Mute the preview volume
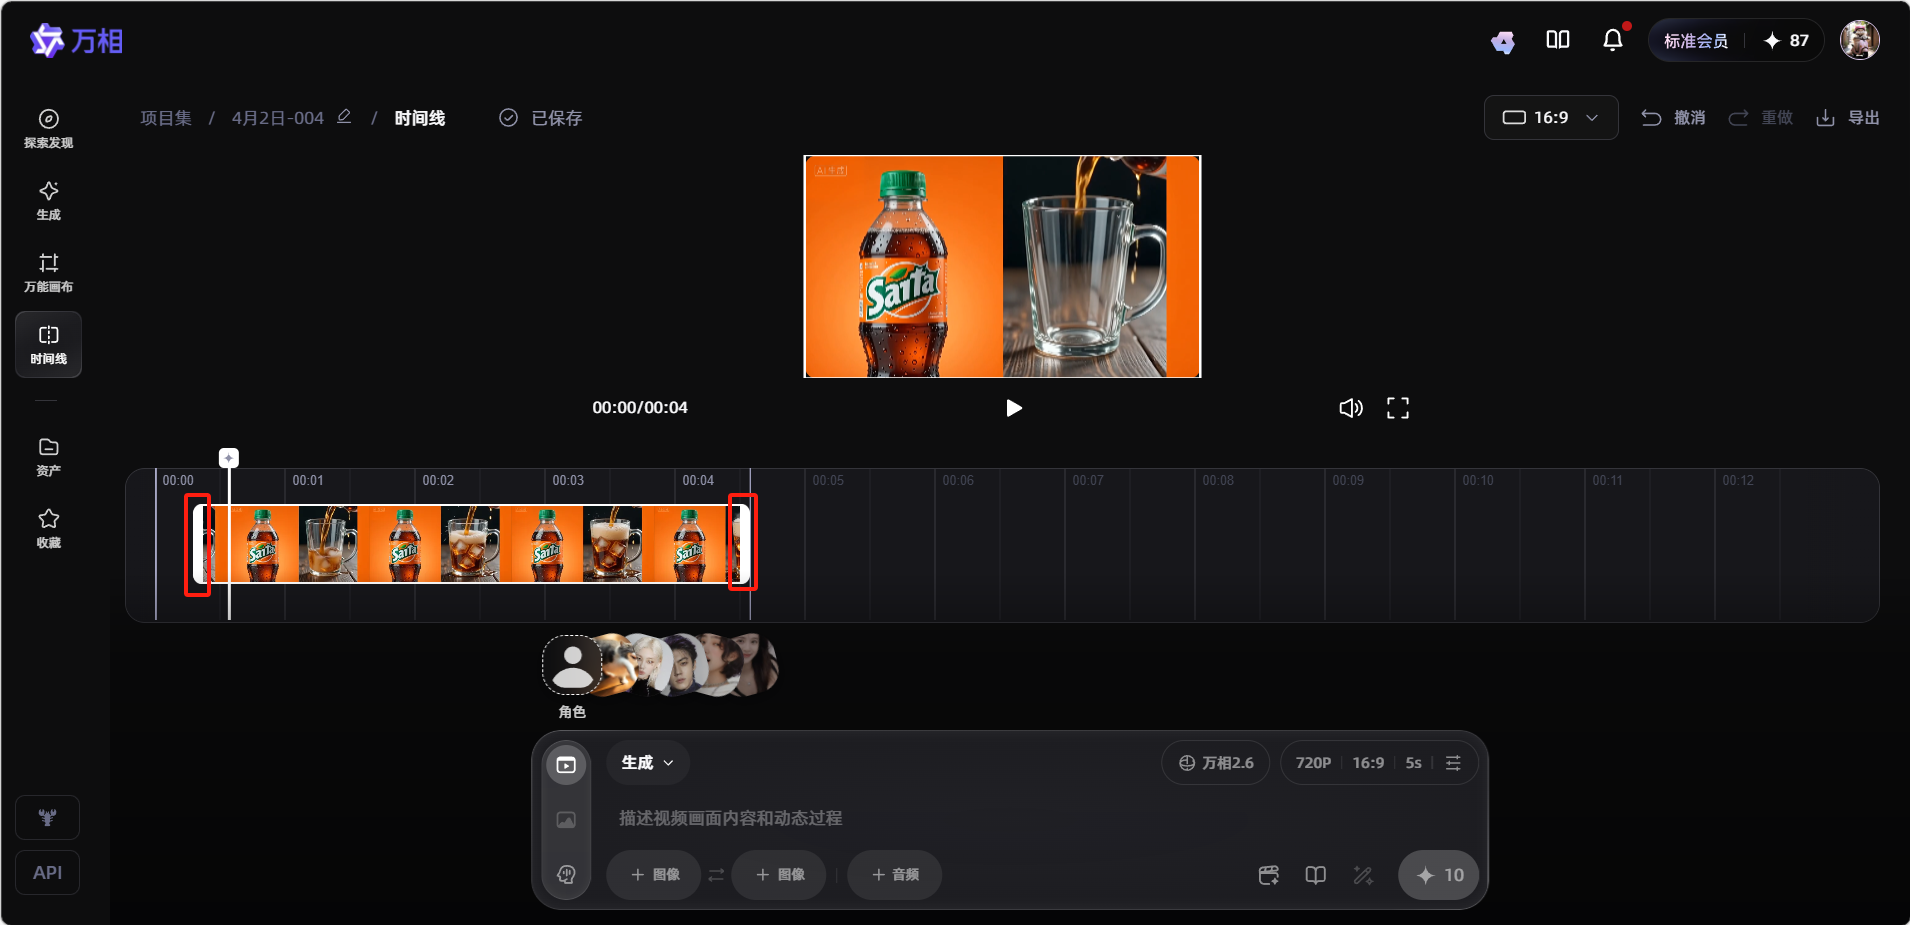1910x925 pixels. tap(1350, 408)
